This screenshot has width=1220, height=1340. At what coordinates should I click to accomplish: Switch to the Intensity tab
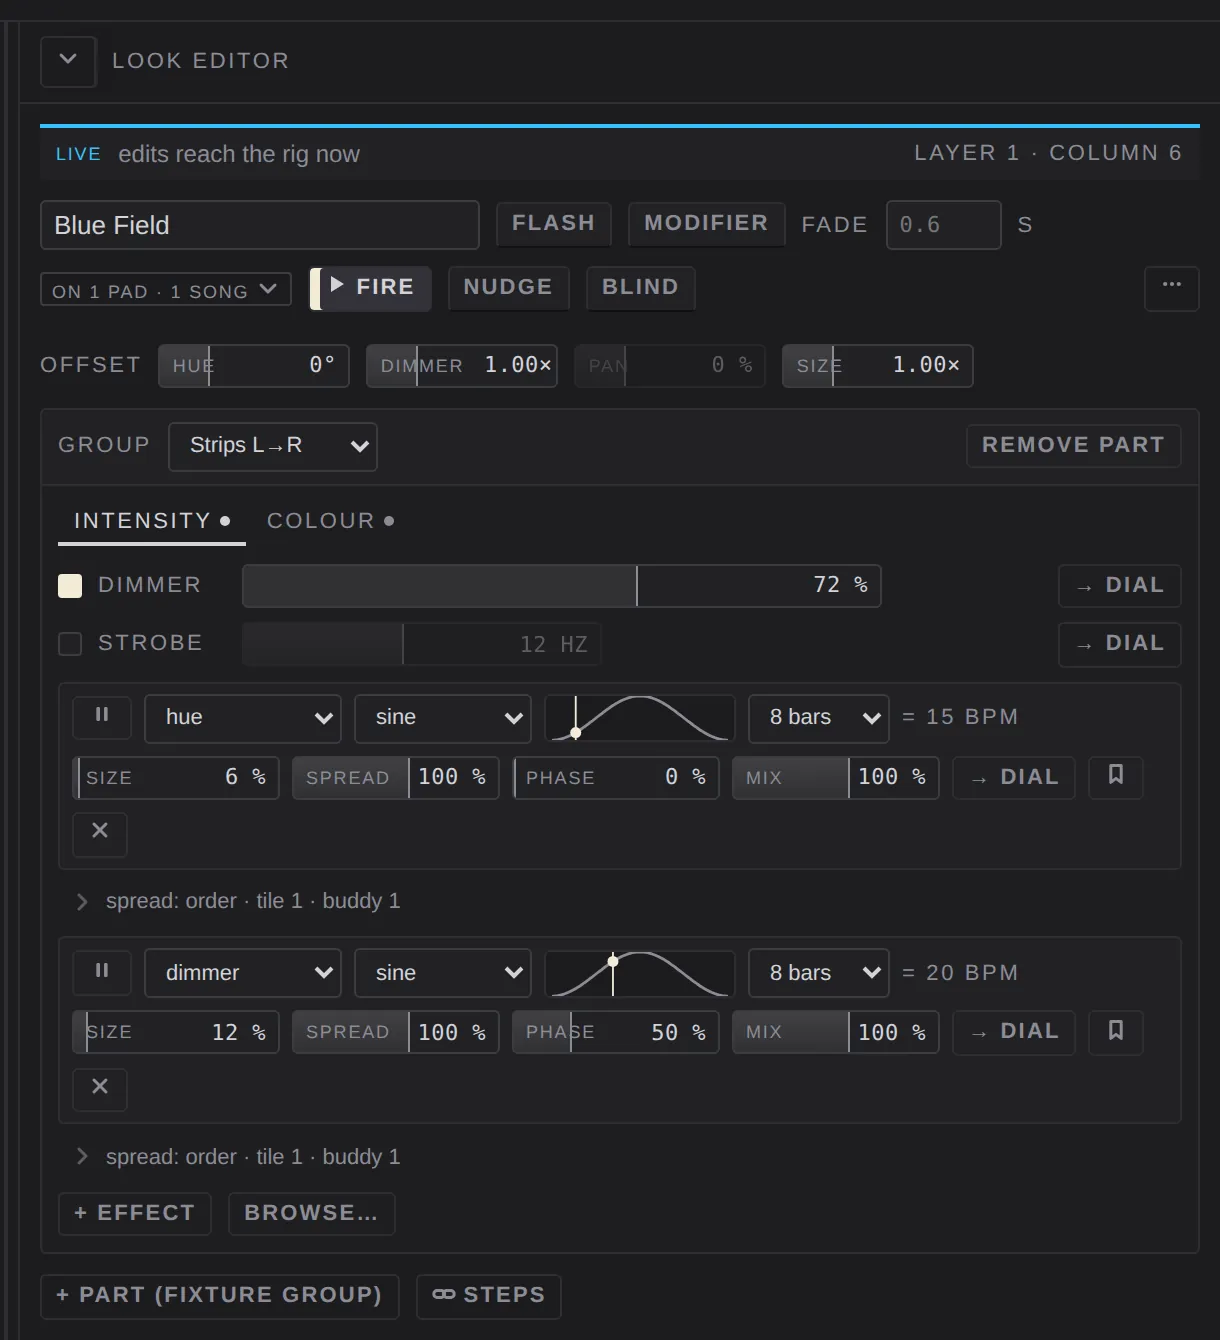click(152, 521)
